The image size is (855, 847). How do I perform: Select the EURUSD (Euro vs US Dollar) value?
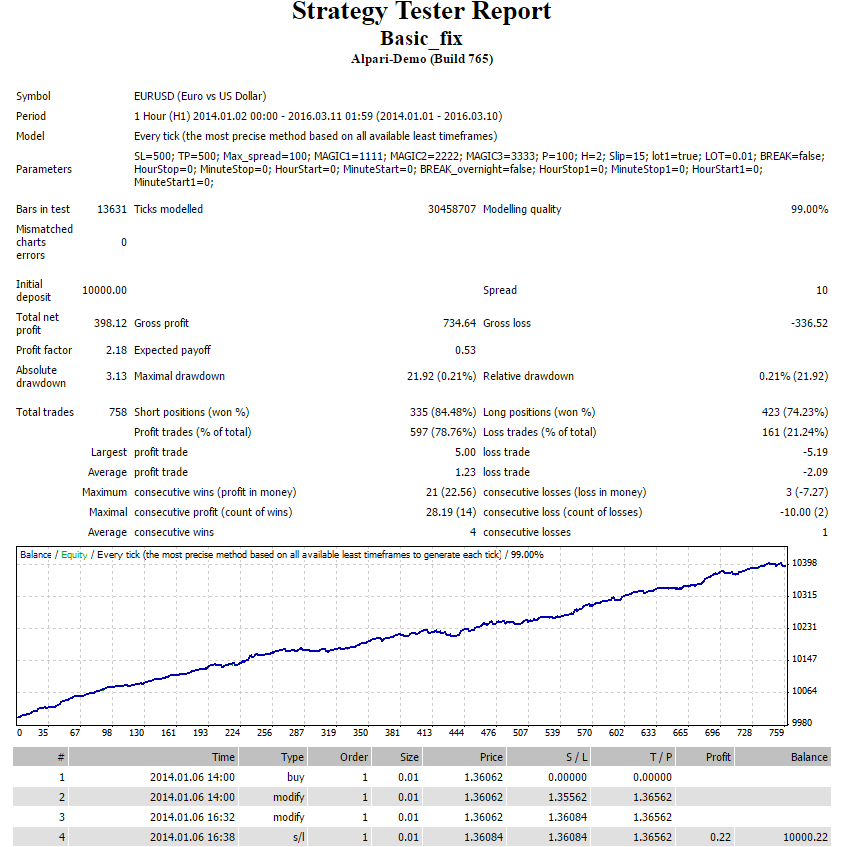click(x=200, y=97)
